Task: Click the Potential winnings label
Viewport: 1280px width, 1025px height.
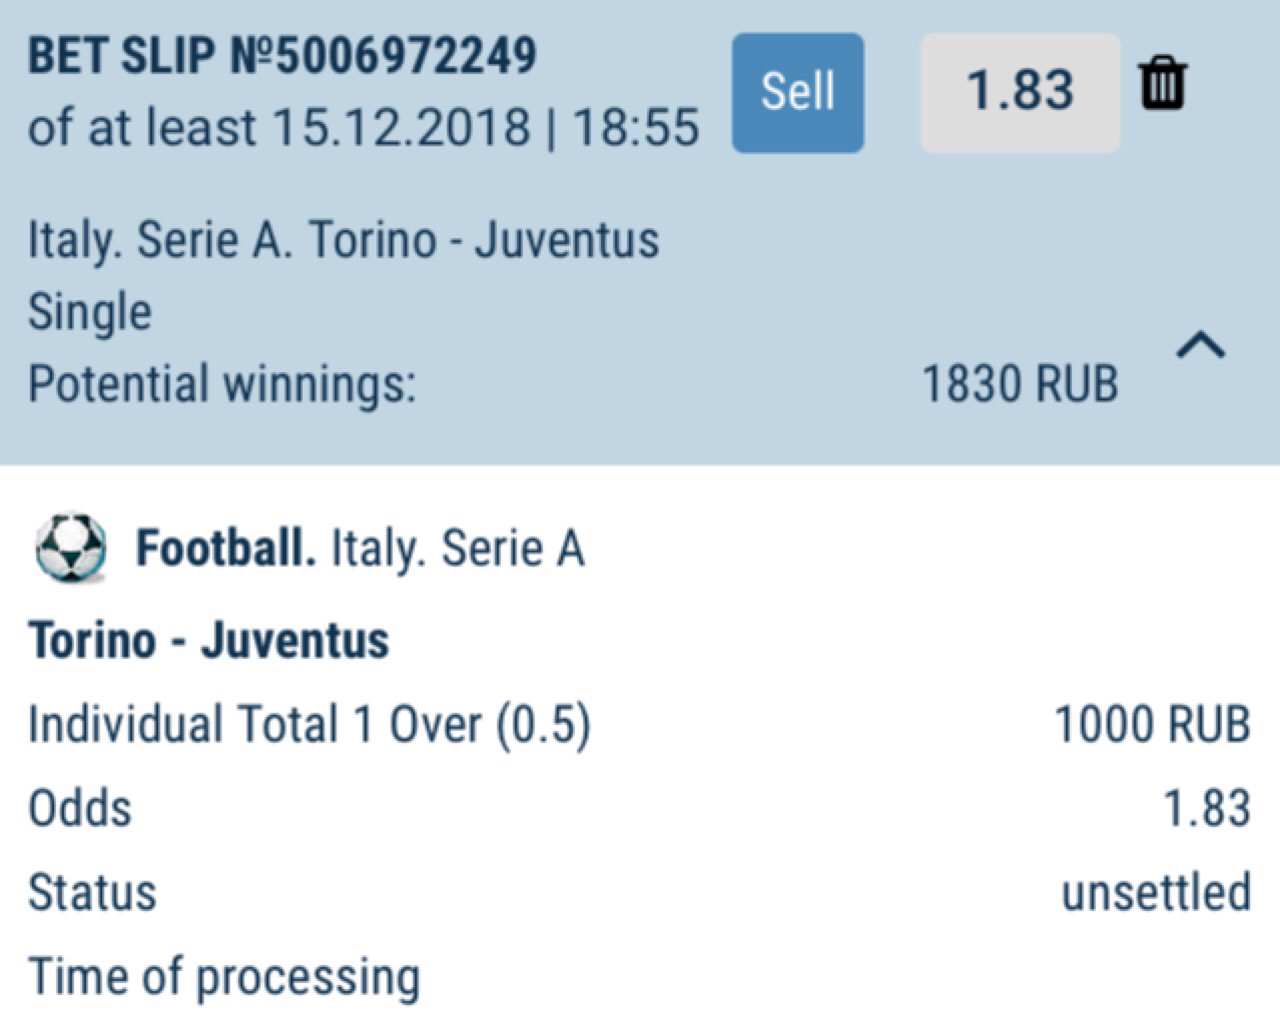Action: [x=222, y=384]
